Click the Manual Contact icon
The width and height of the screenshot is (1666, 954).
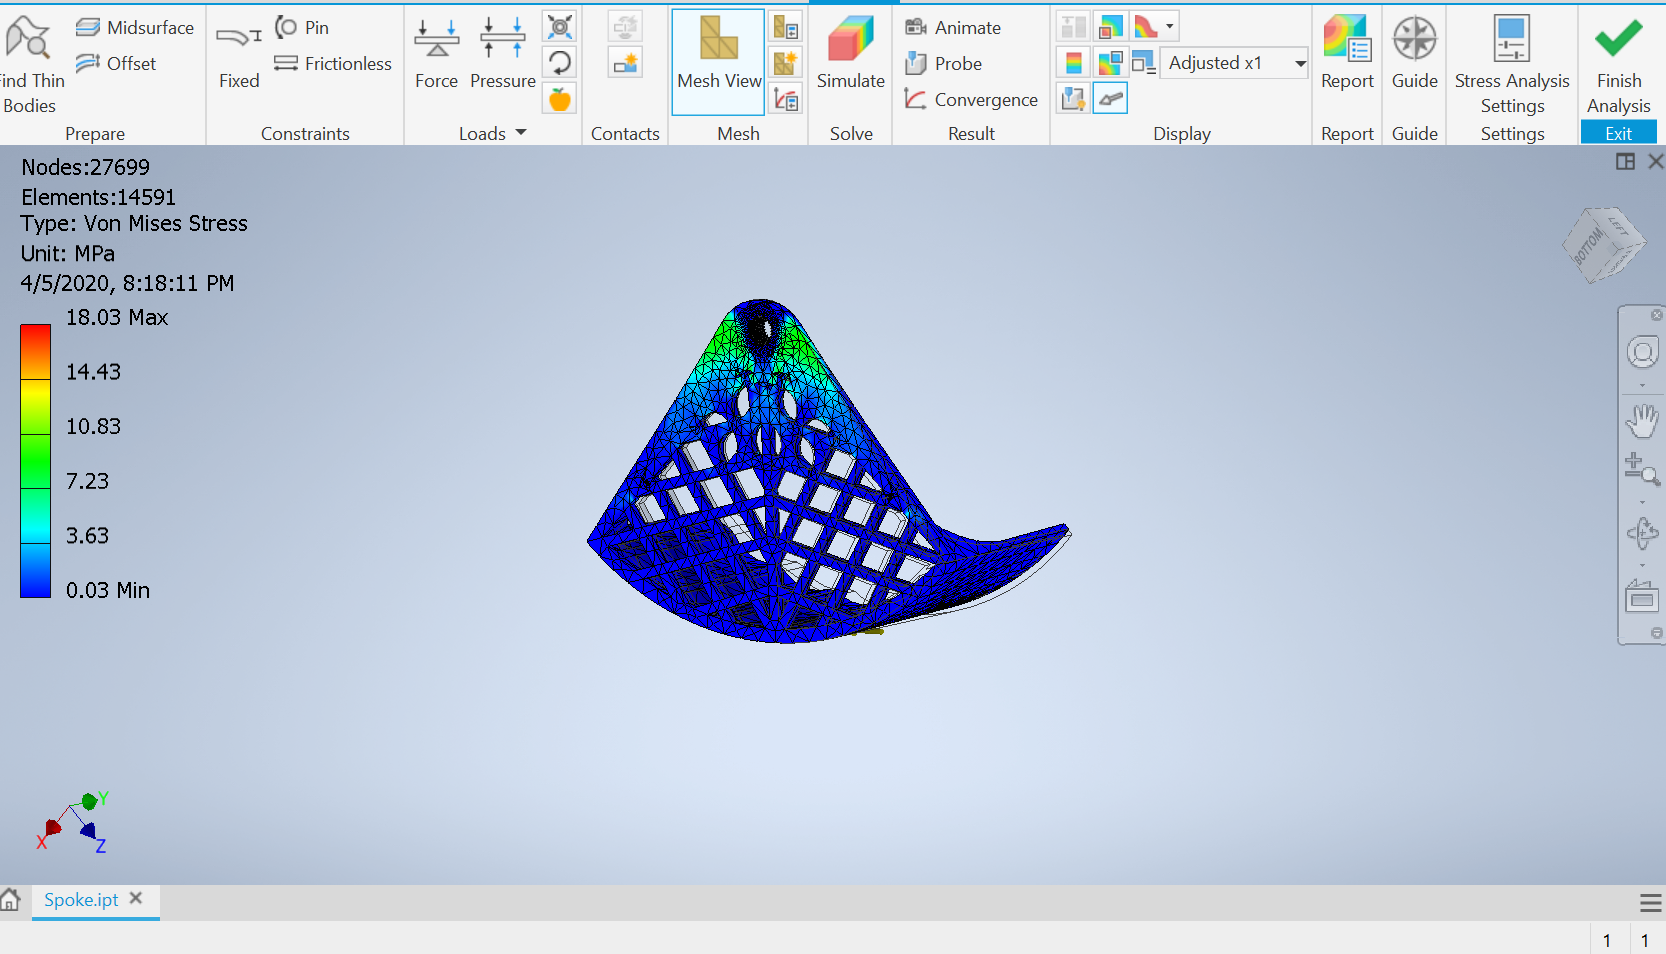[x=626, y=63]
